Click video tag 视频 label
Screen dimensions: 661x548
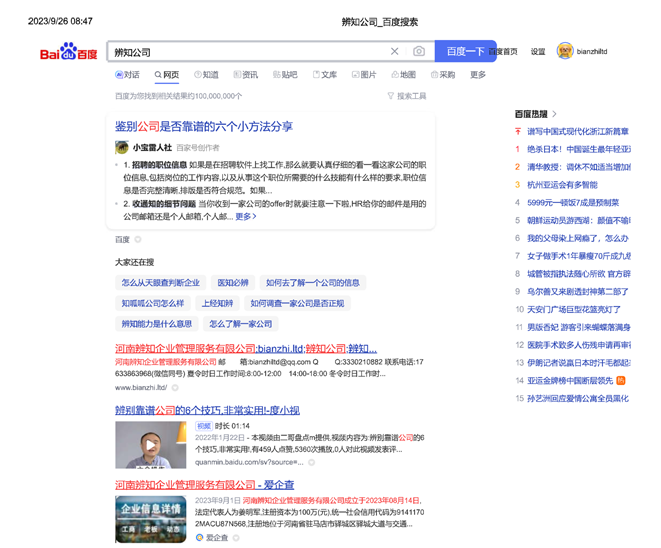(x=204, y=426)
